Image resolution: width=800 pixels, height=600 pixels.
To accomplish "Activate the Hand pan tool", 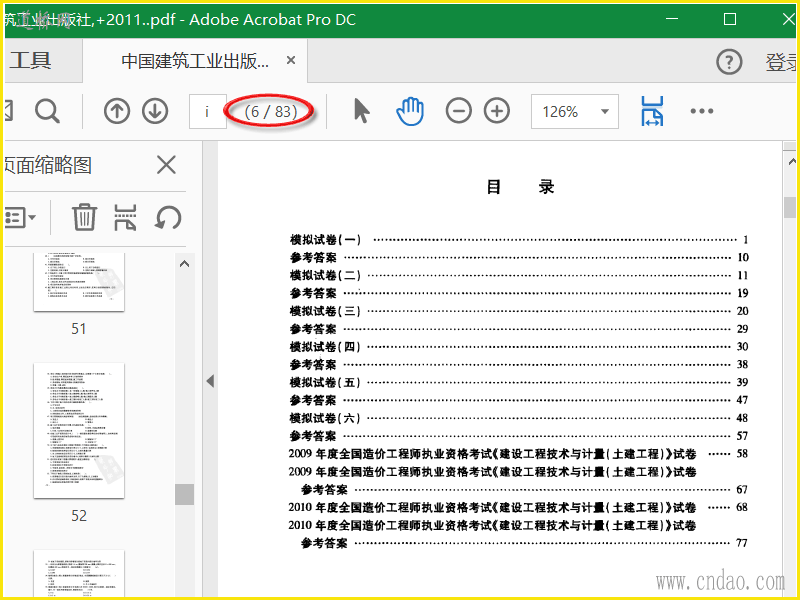I will tap(410, 111).
